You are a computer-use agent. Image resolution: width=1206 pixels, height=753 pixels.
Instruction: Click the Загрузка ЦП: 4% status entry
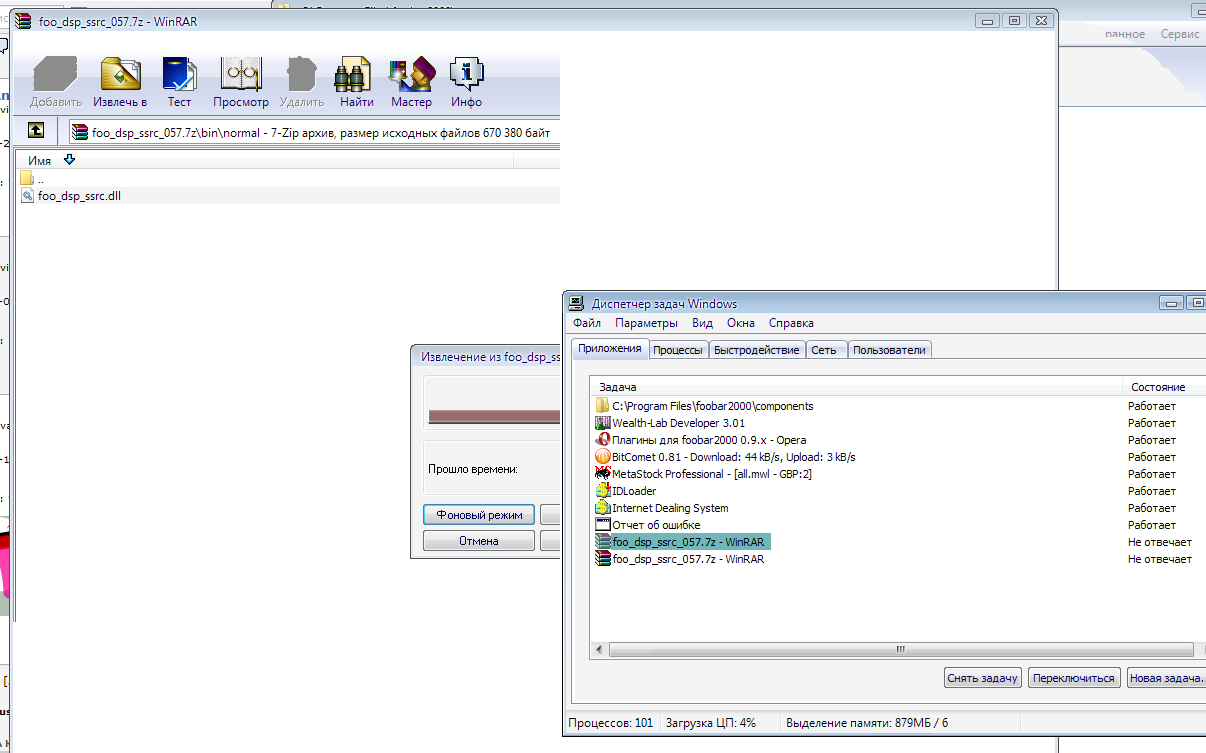(x=709, y=722)
